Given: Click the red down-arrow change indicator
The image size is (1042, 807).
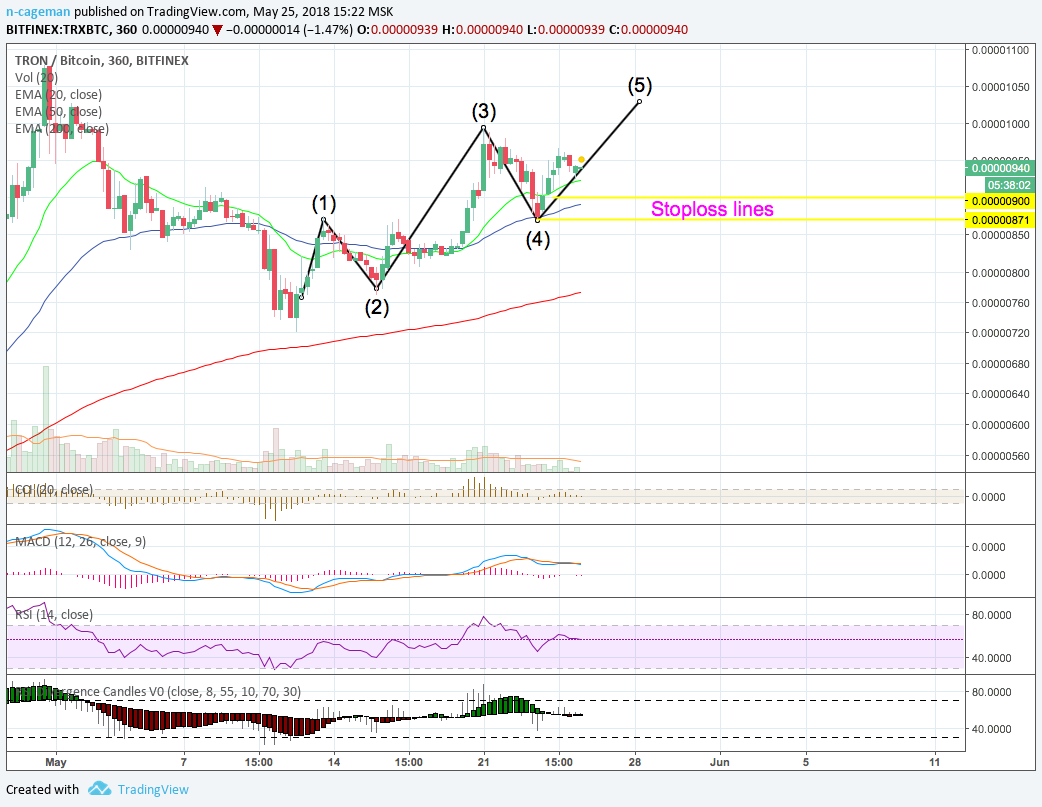Looking at the screenshot, I should [x=217, y=31].
